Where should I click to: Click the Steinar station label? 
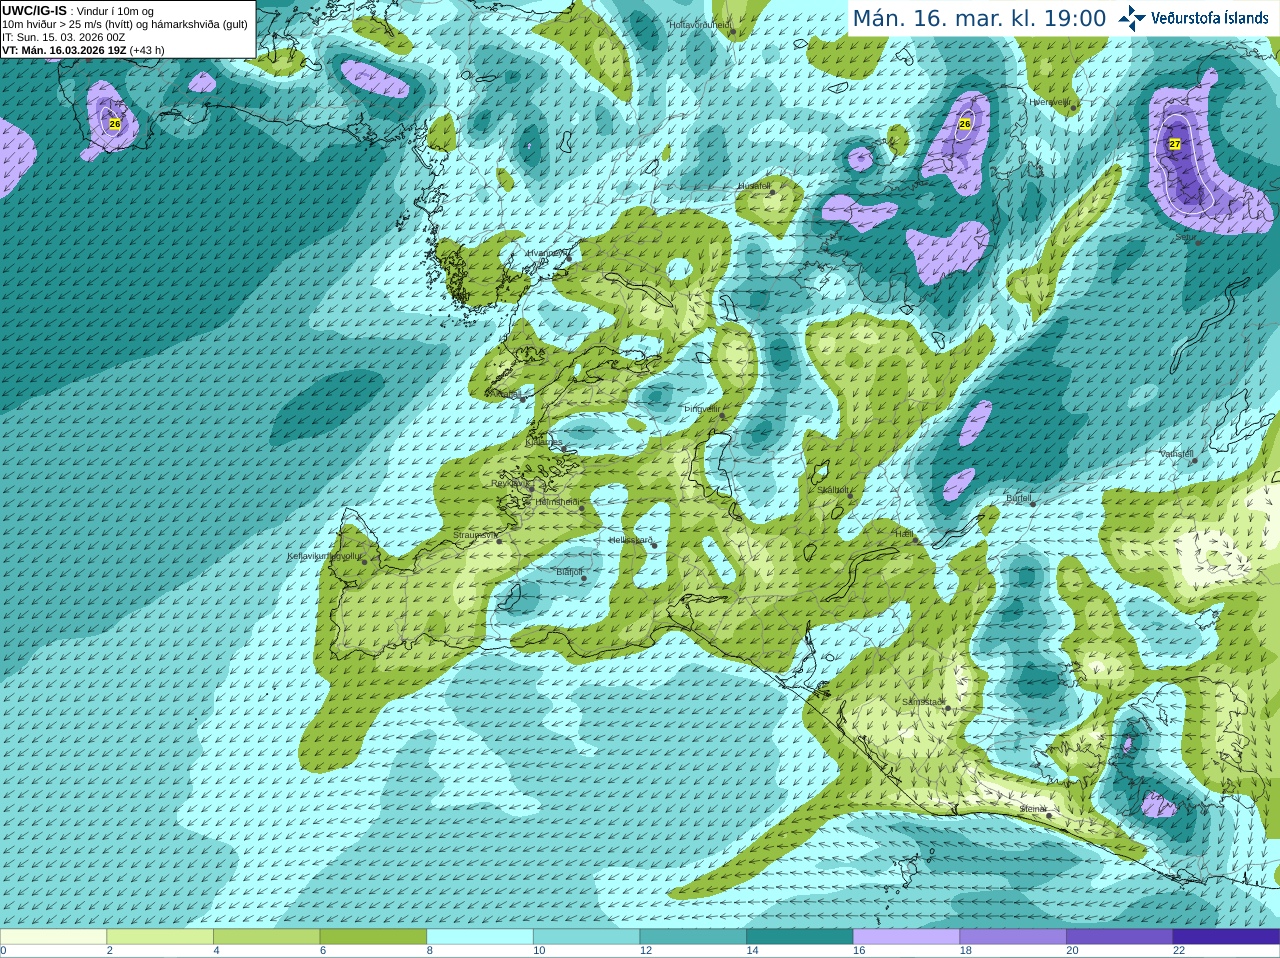(x=1033, y=808)
